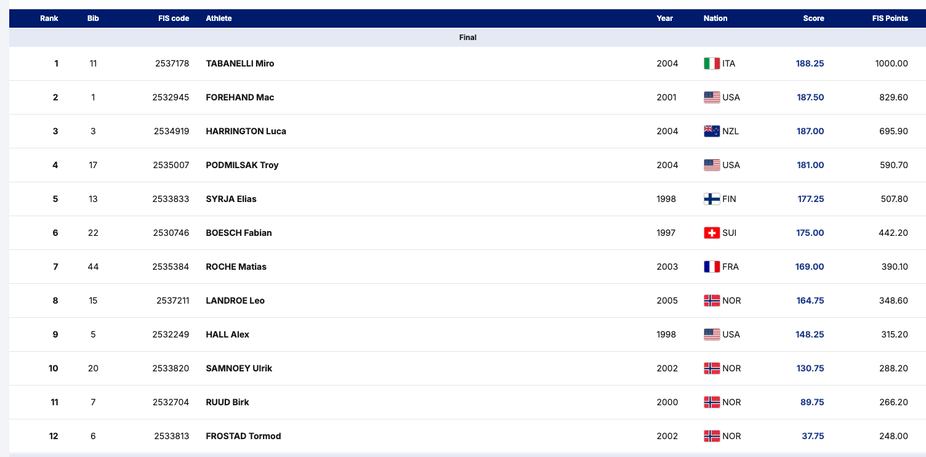The width and height of the screenshot is (926, 457).
Task: Sort by the Rank column header
Action: pyautogui.click(x=49, y=18)
